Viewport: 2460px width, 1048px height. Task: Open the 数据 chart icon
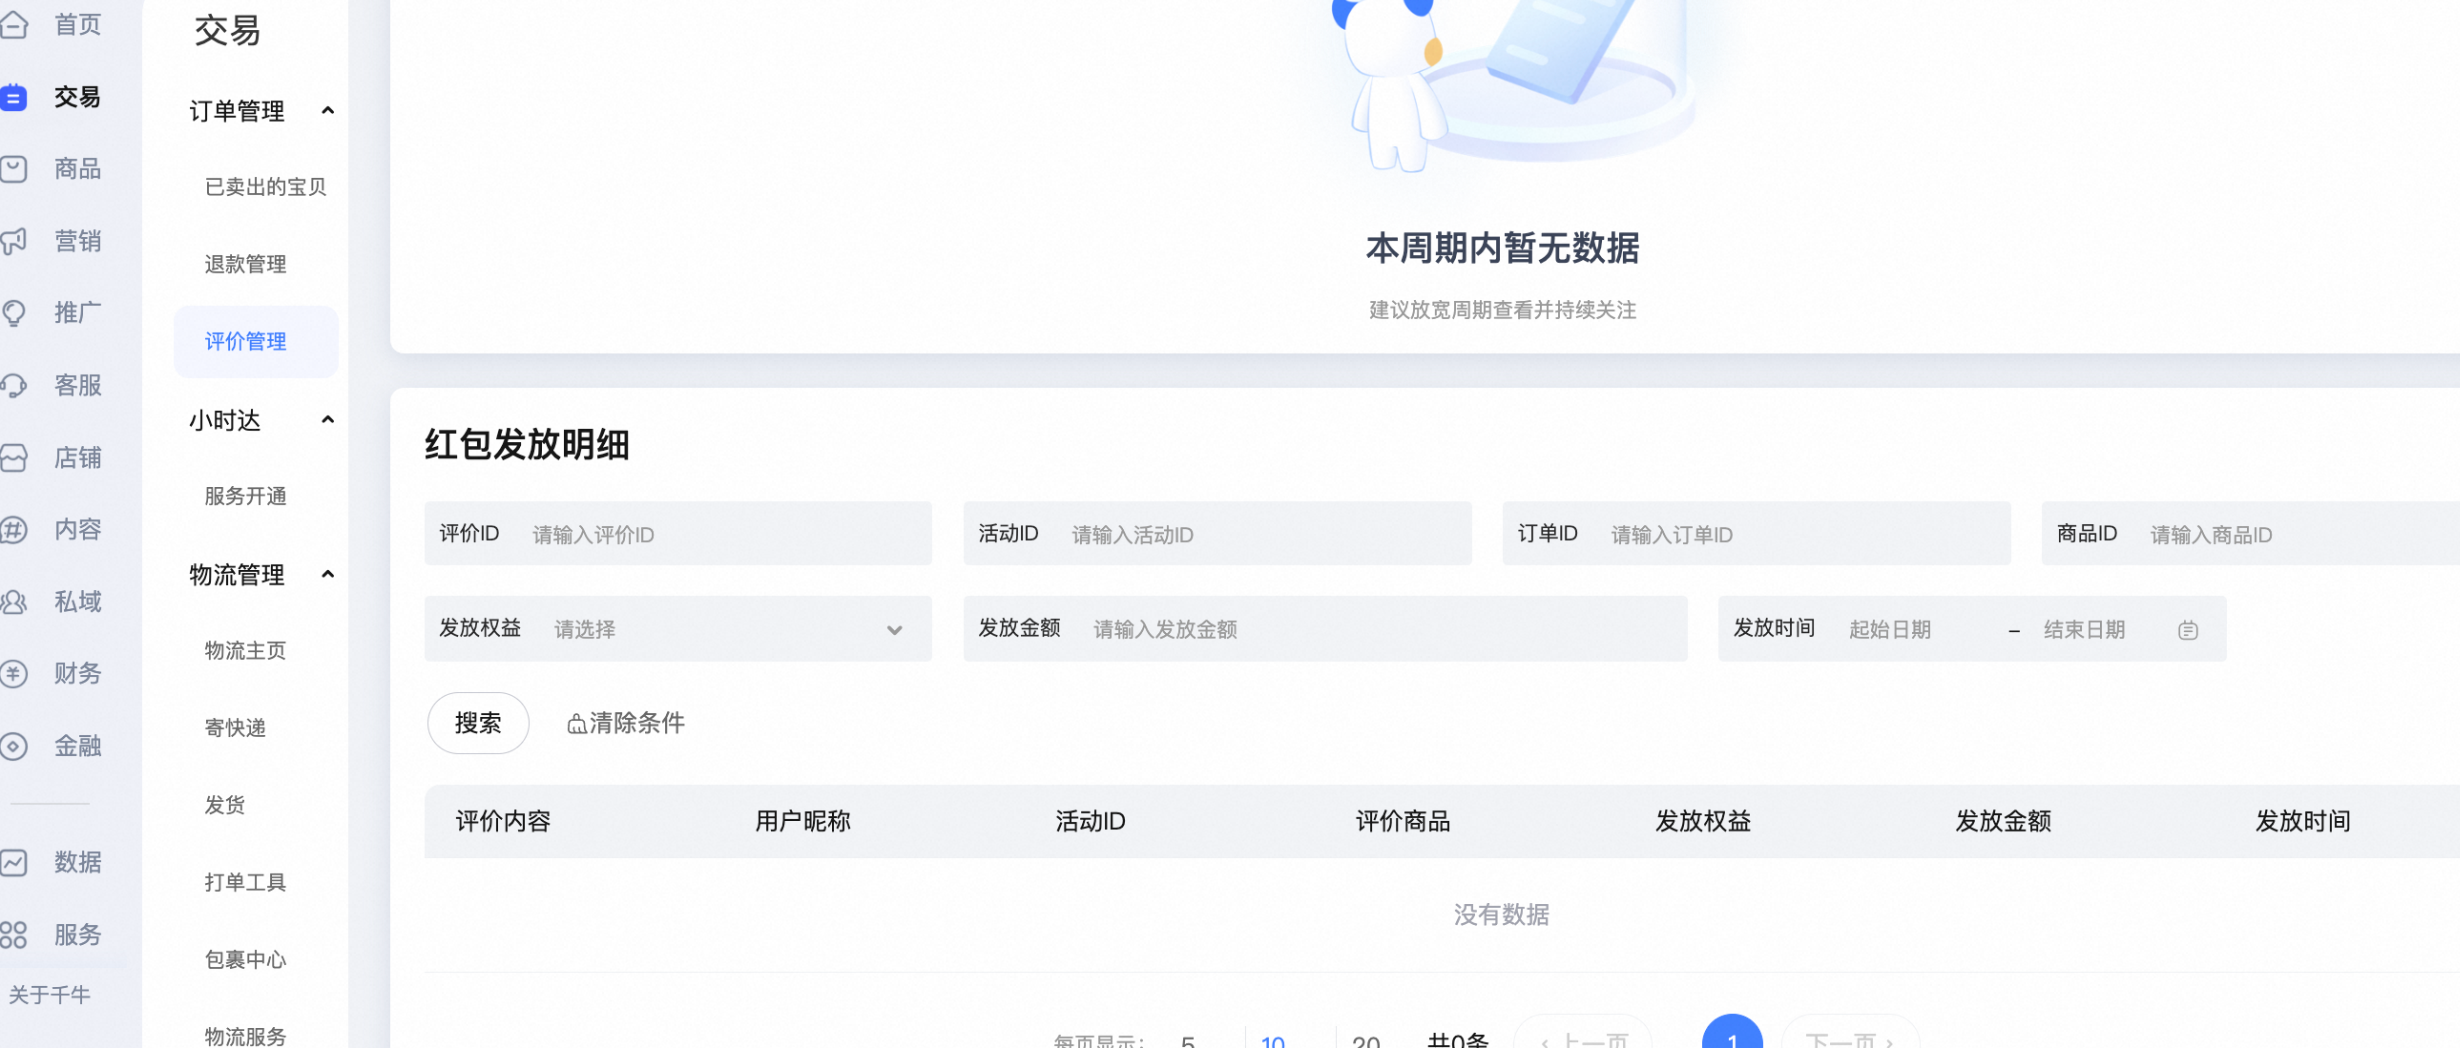coord(14,862)
